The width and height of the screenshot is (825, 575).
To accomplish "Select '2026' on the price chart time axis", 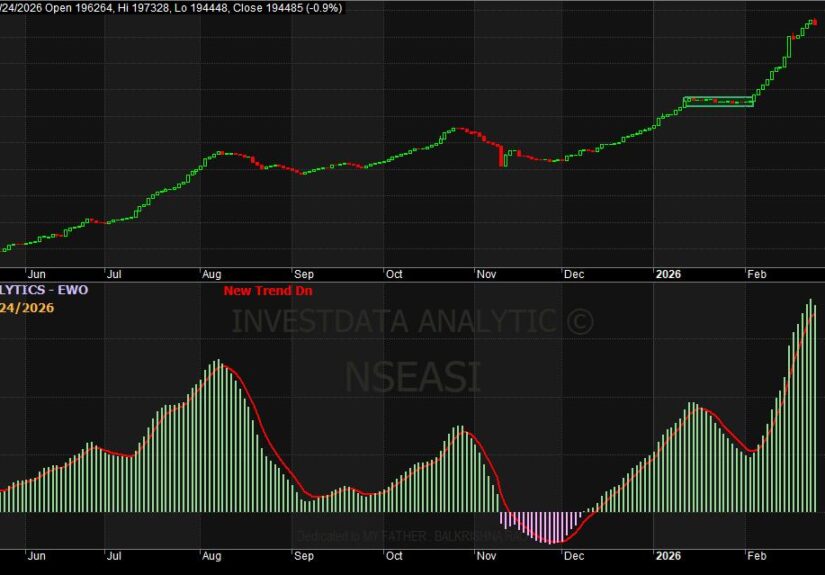I will (x=667, y=272).
